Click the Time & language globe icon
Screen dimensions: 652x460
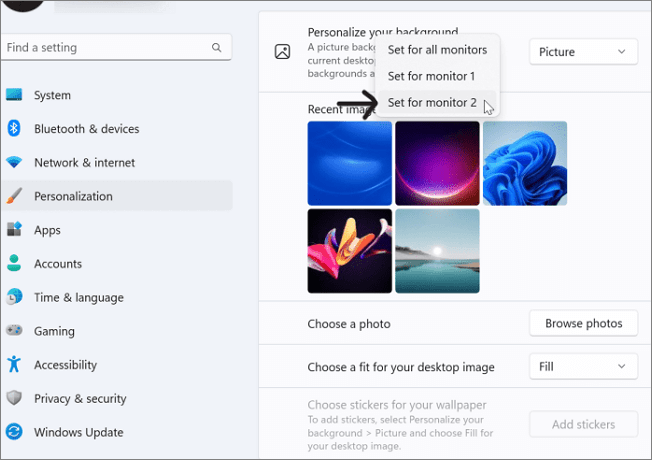point(14,297)
